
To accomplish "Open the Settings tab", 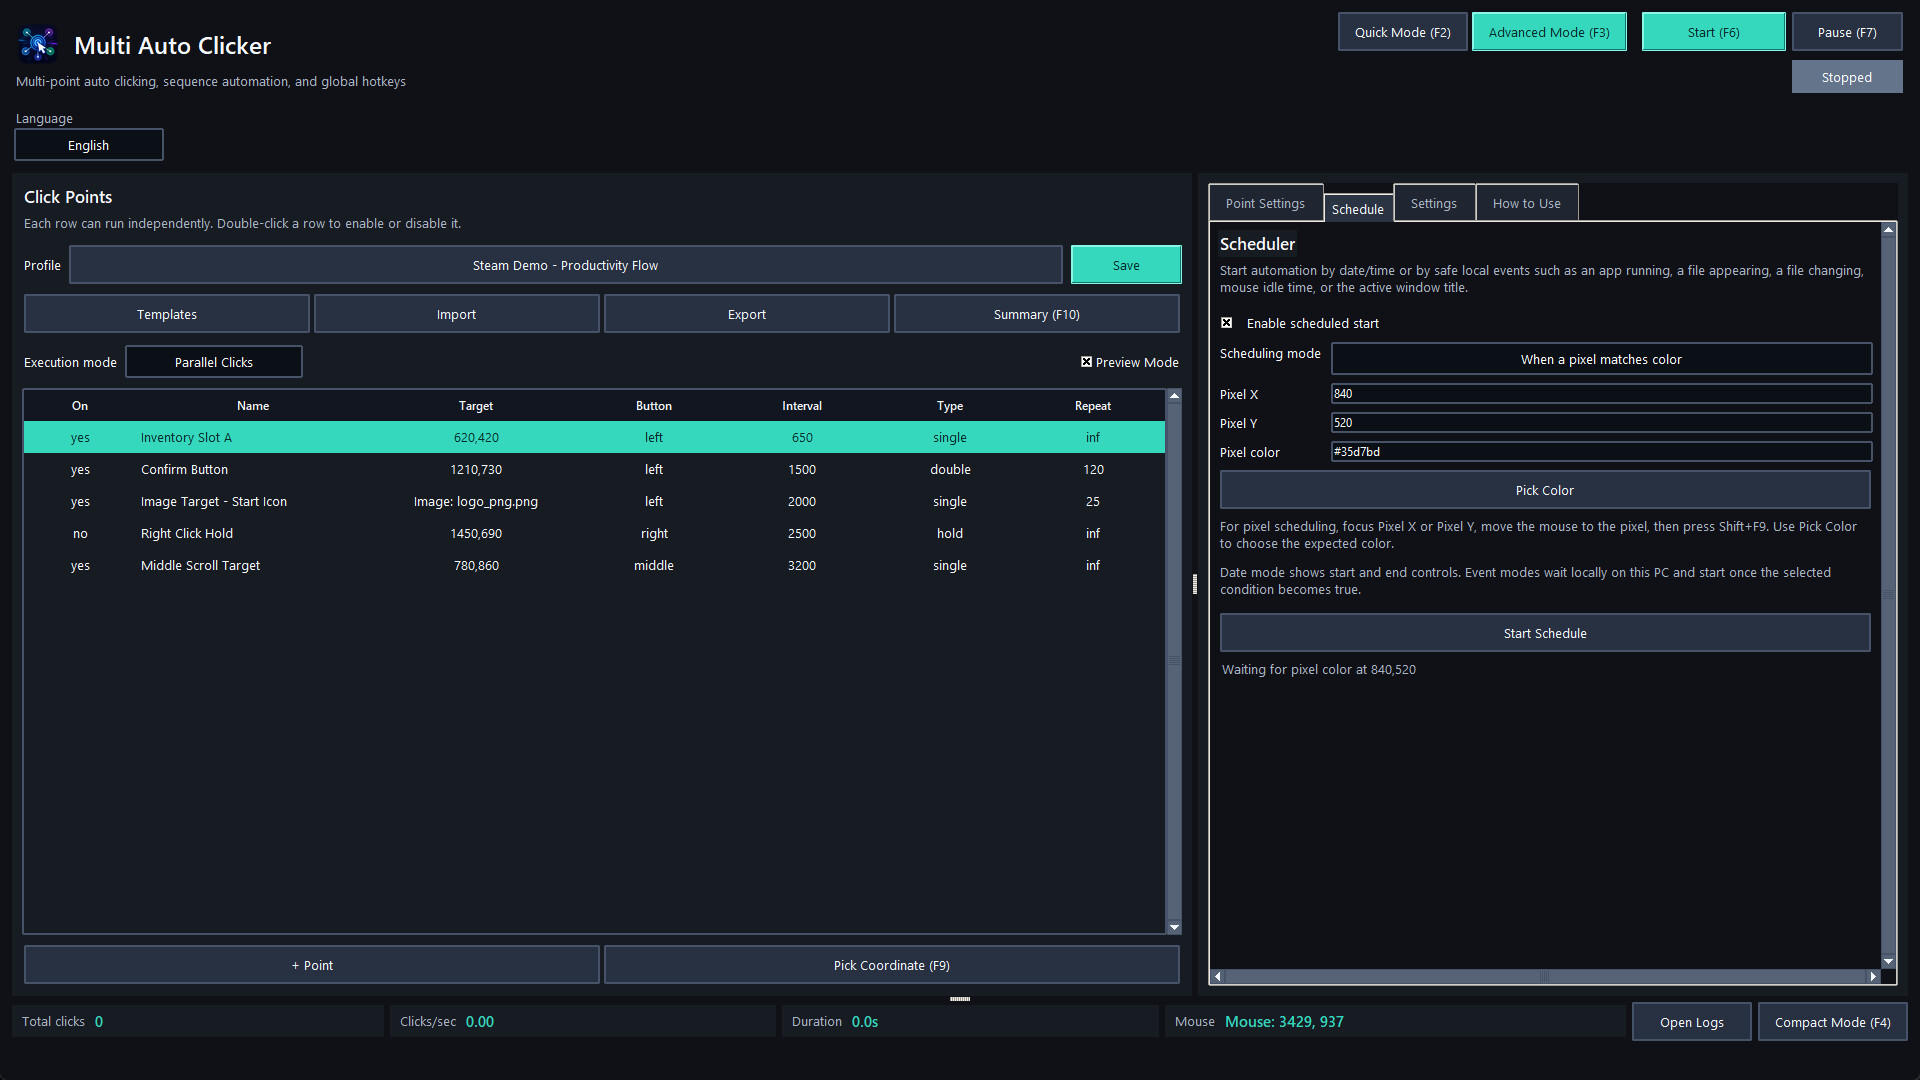I will (x=1433, y=203).
